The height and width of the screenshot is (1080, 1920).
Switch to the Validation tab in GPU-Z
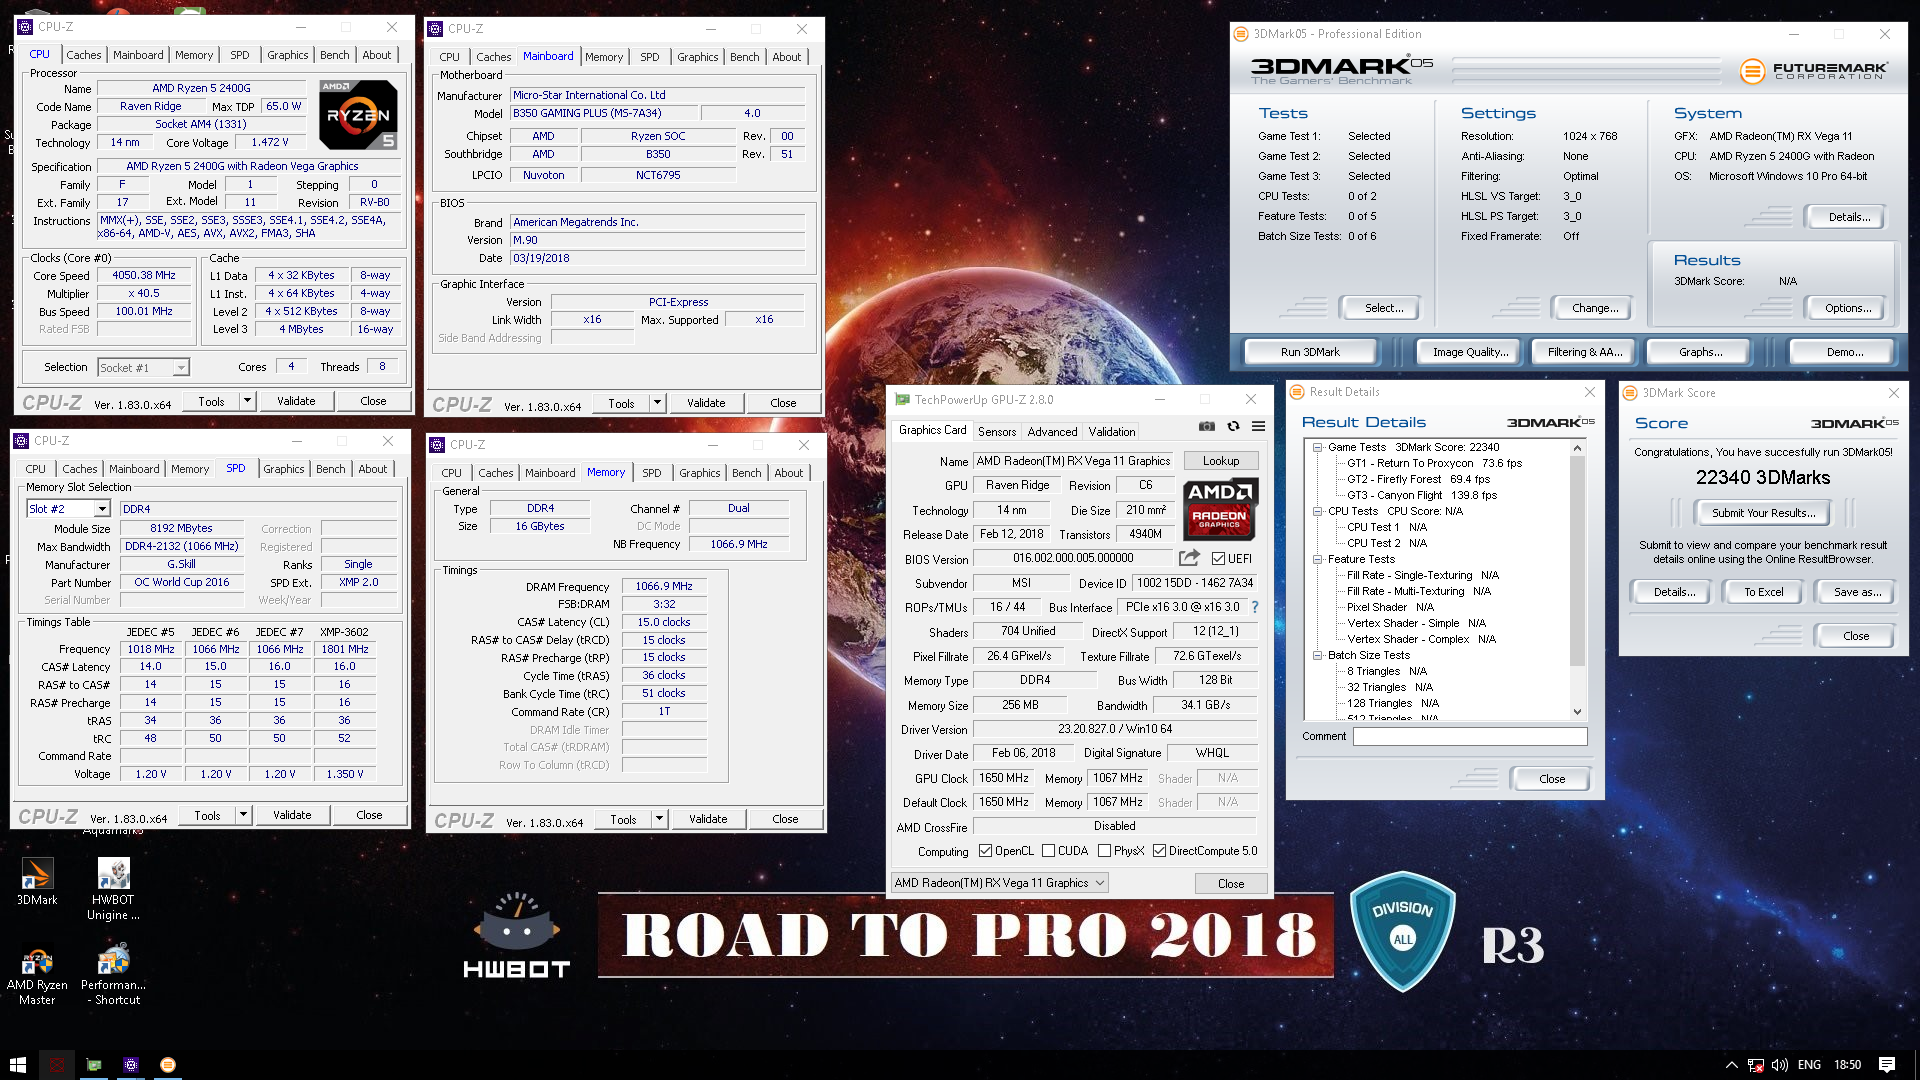[1112, 432]
